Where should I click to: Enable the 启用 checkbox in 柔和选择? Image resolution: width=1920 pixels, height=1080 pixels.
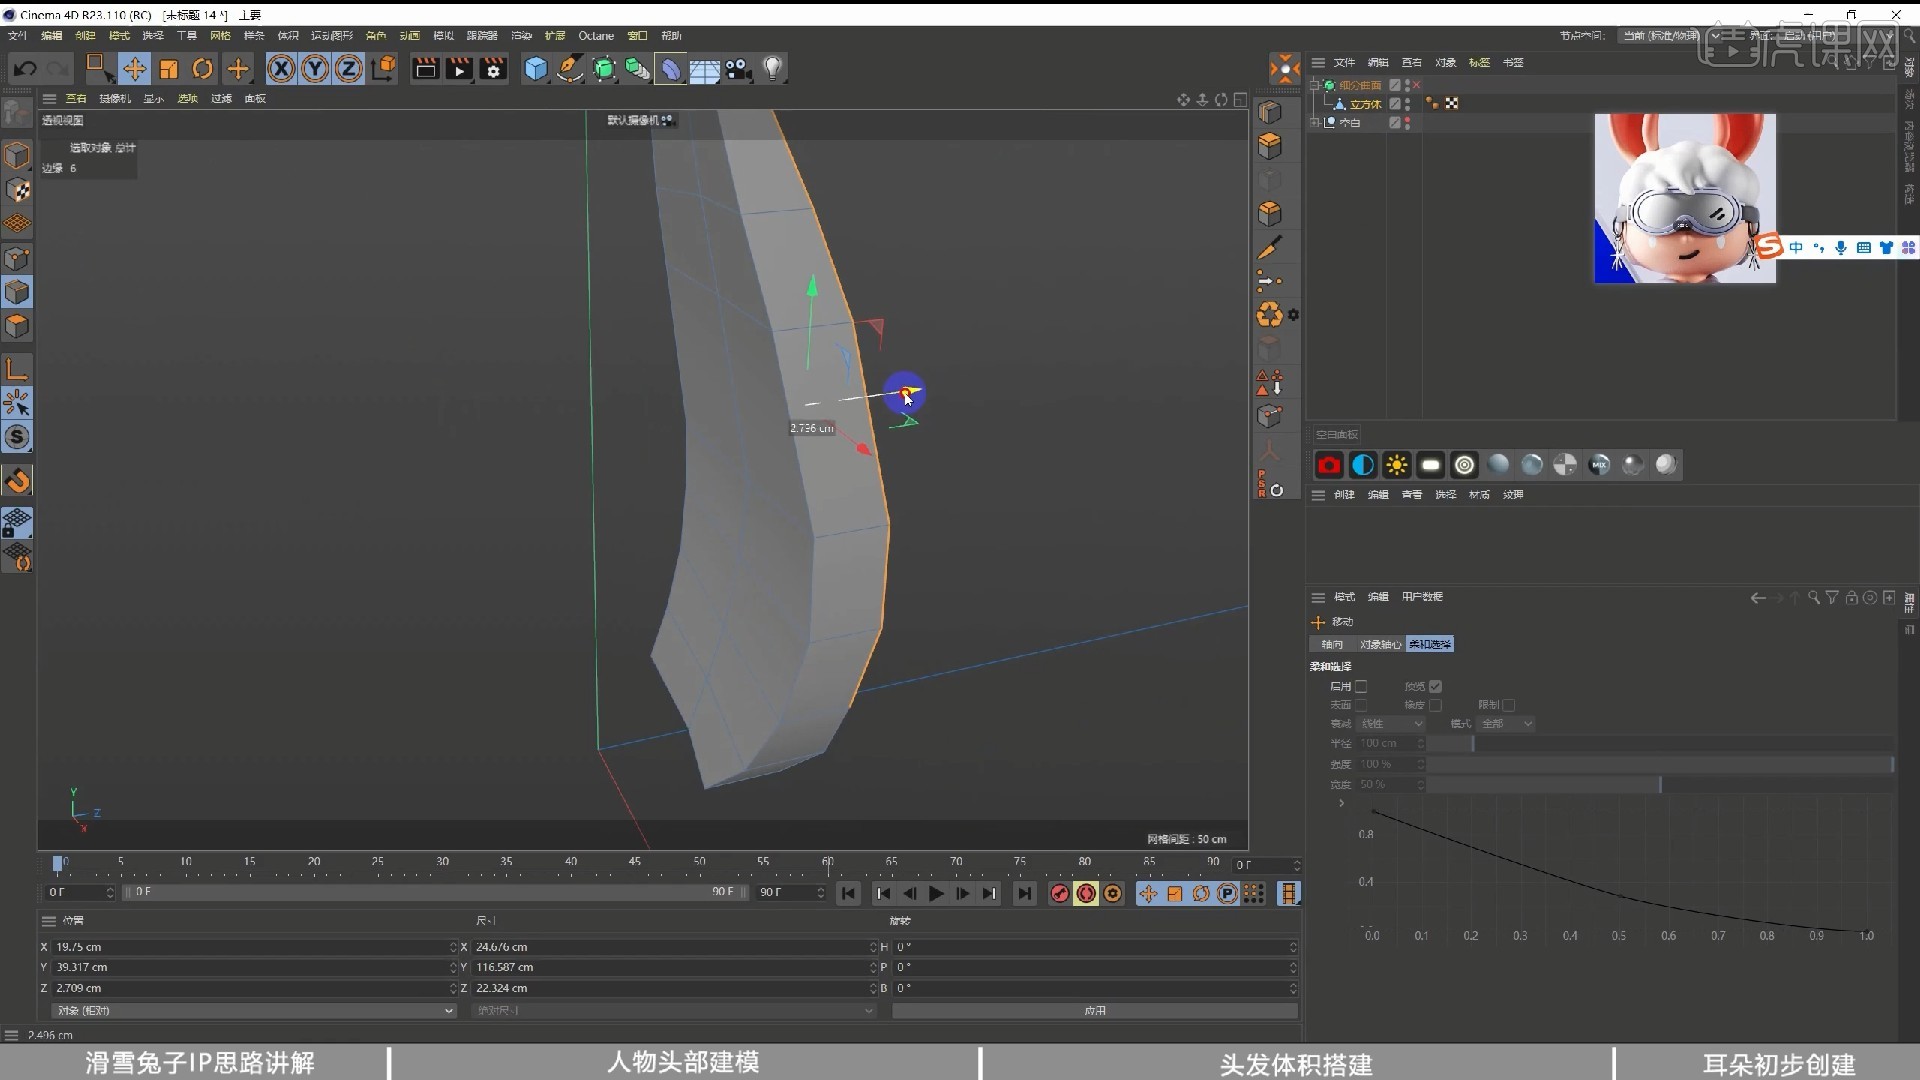pos(1362,687)
